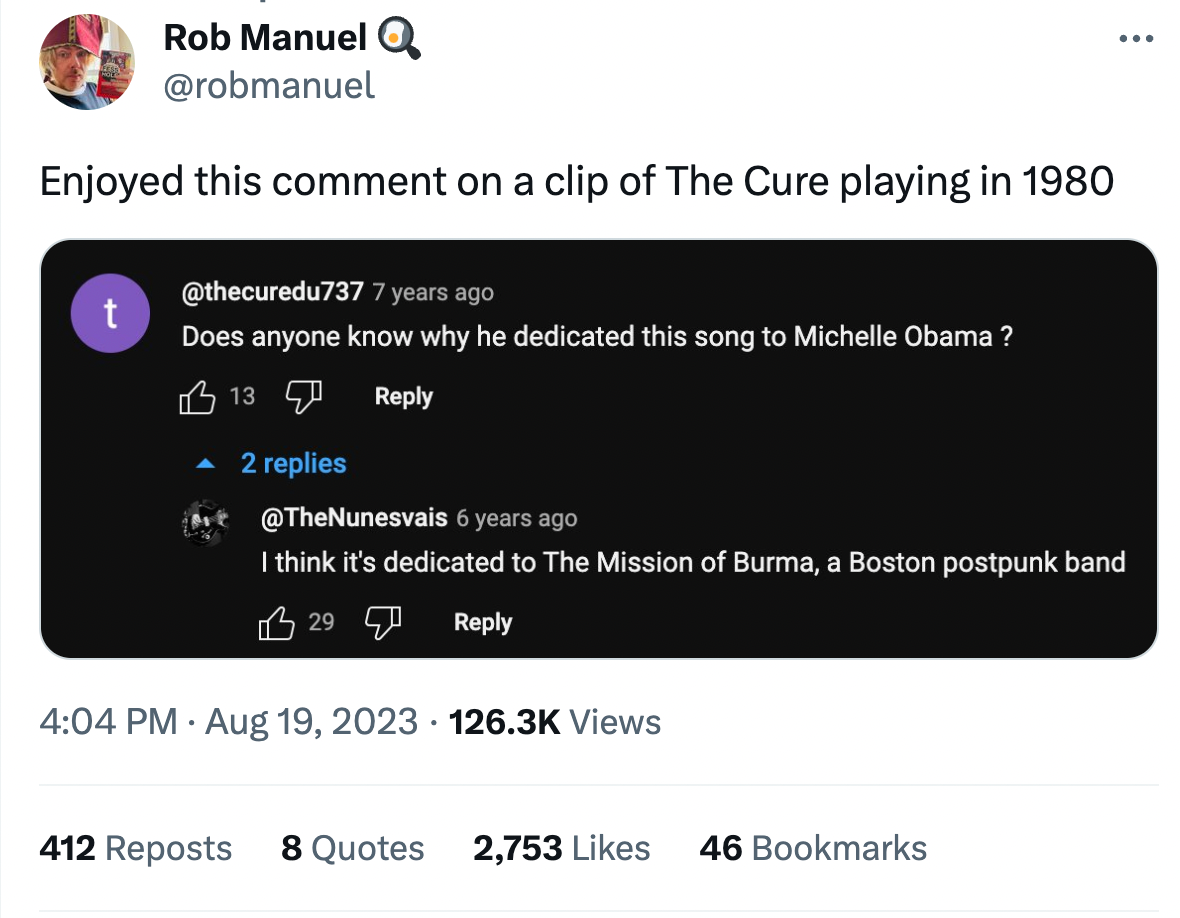The image size is (1180, 918).
Task: Dislike the Mission of Burma reply
Action: (x=382, y=623)
